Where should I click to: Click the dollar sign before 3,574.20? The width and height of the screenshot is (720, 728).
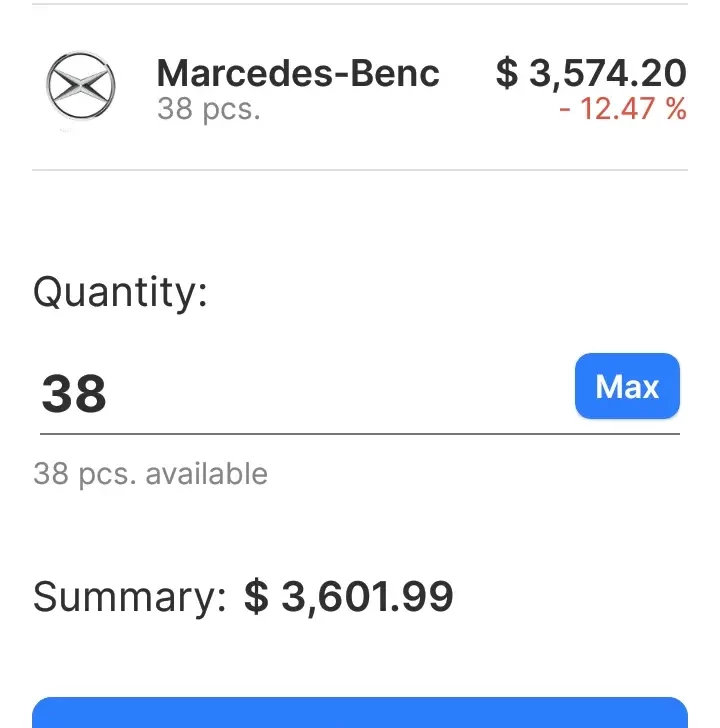pos(507,73)
